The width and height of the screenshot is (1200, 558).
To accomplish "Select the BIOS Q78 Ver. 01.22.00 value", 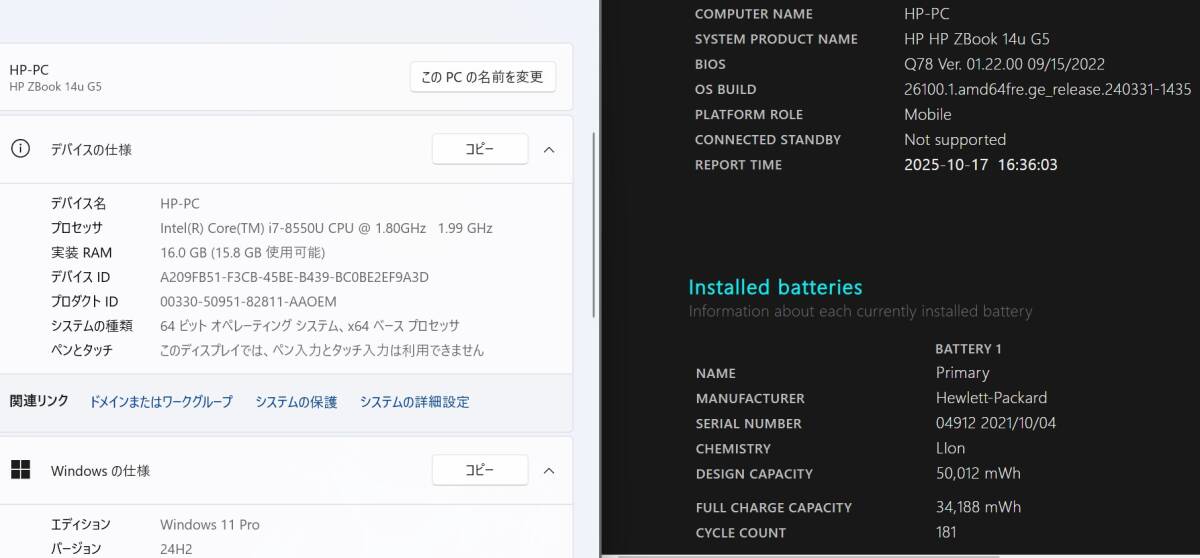I will pos(1004,64).
